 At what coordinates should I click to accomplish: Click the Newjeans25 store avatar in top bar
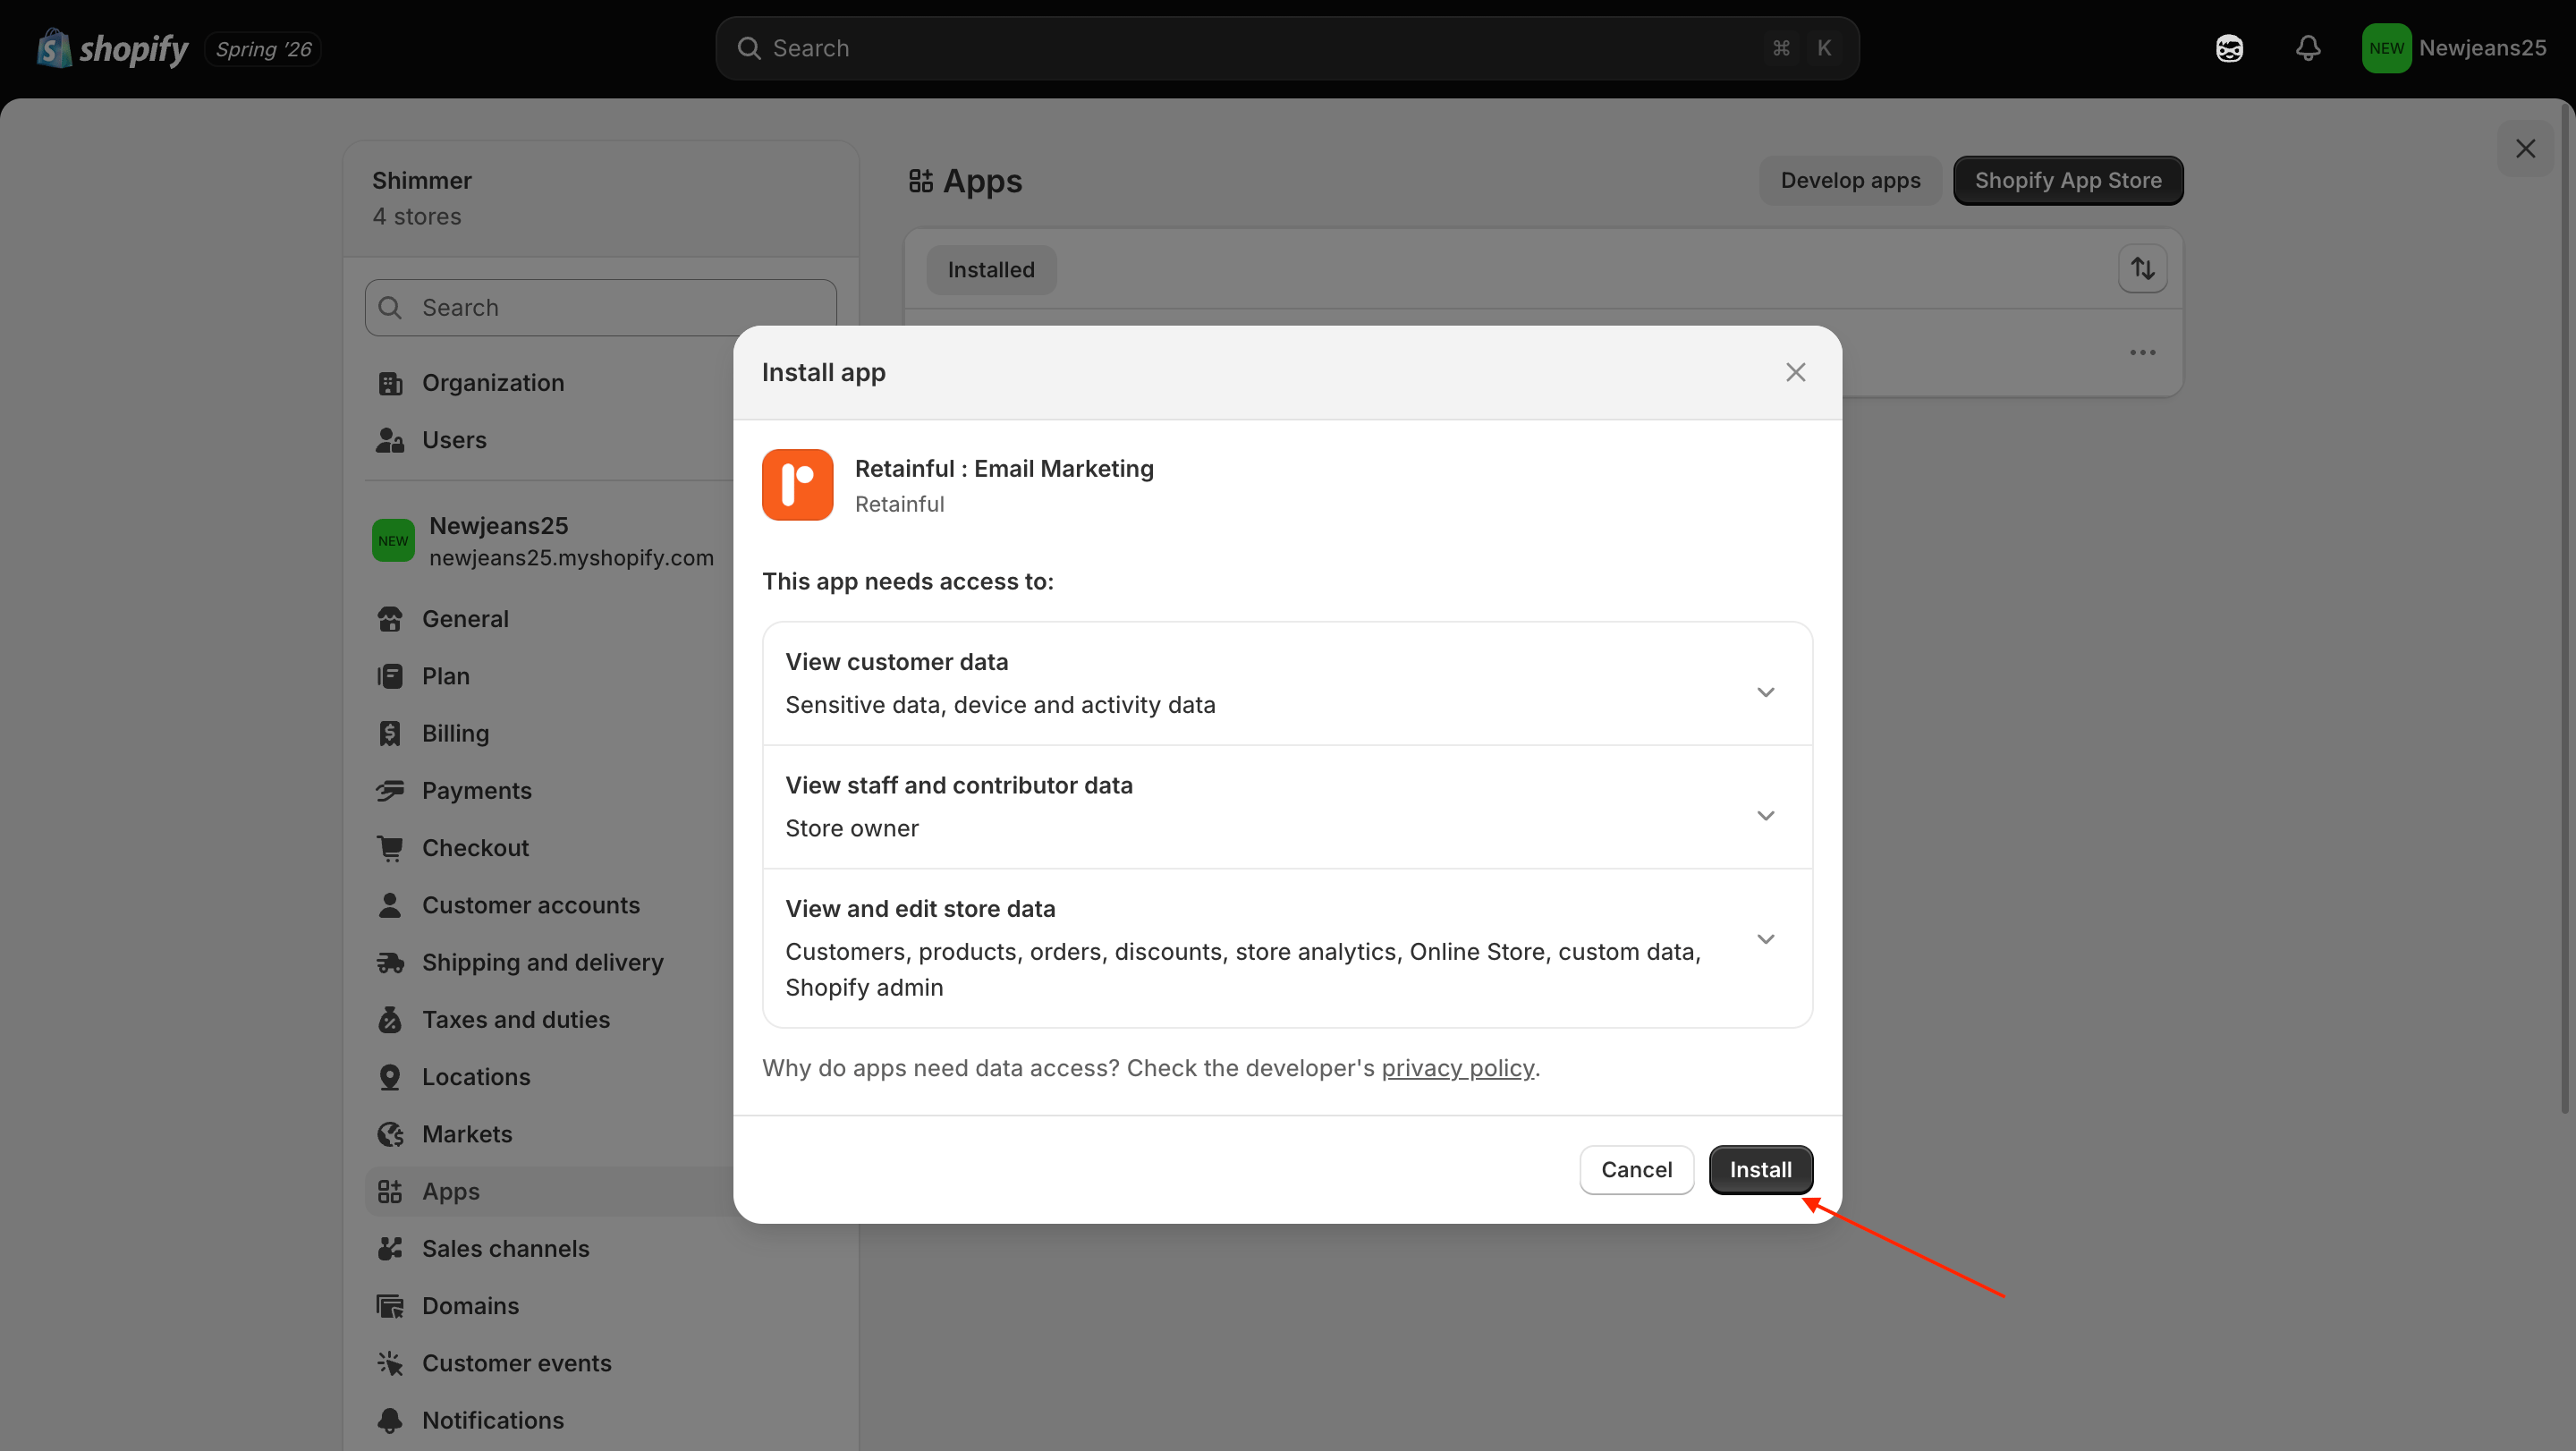(x=2386, y=48)
